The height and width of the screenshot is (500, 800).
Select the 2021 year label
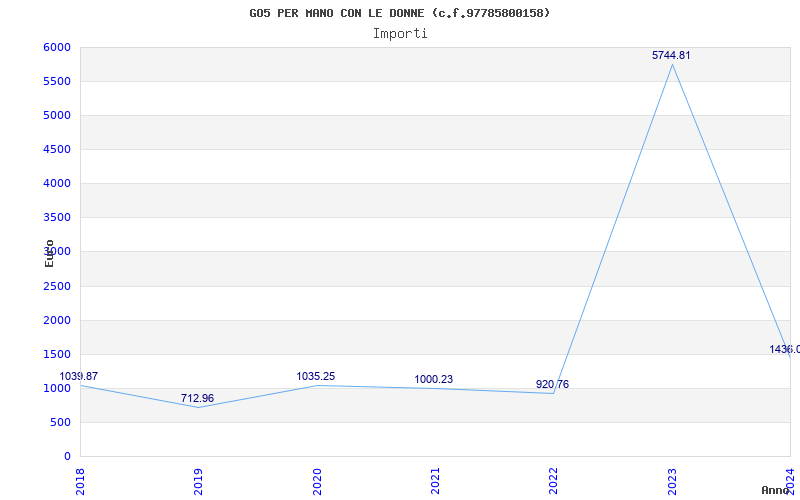tap(435, 482)
